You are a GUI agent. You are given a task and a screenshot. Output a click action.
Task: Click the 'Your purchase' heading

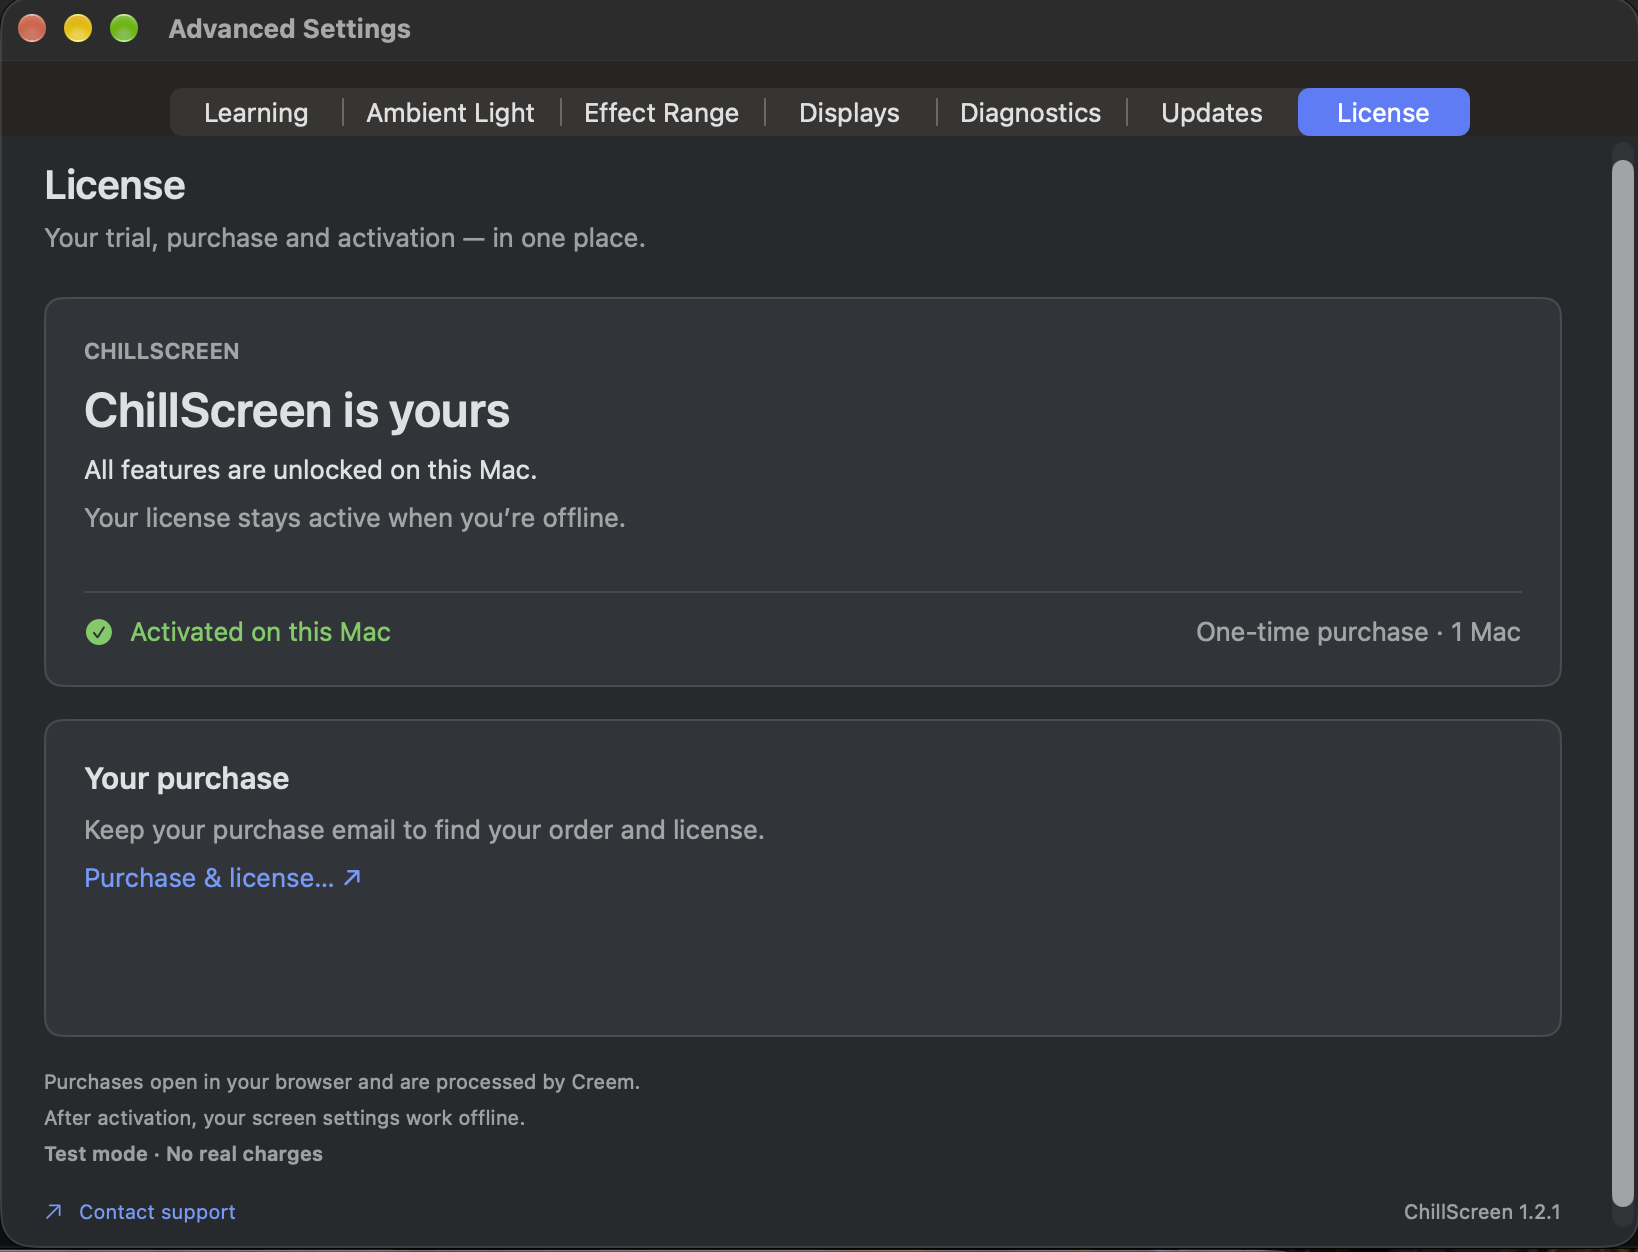point(187,778)
